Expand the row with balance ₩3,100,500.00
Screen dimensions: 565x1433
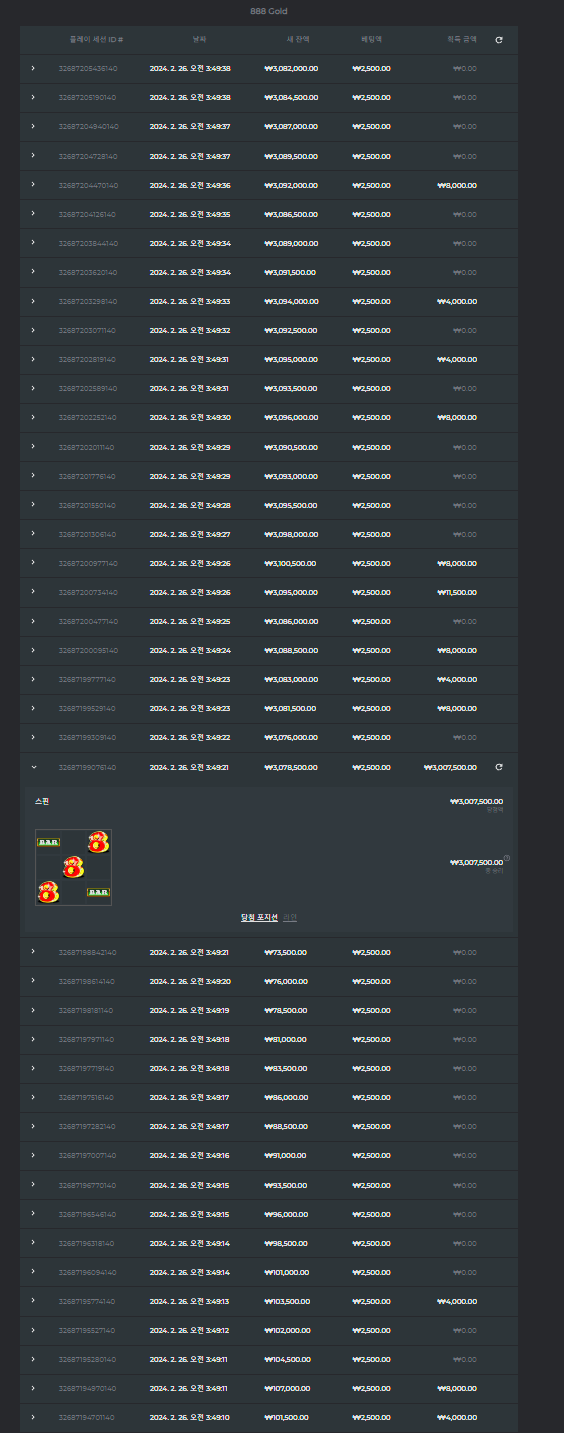tap(33, 563)
